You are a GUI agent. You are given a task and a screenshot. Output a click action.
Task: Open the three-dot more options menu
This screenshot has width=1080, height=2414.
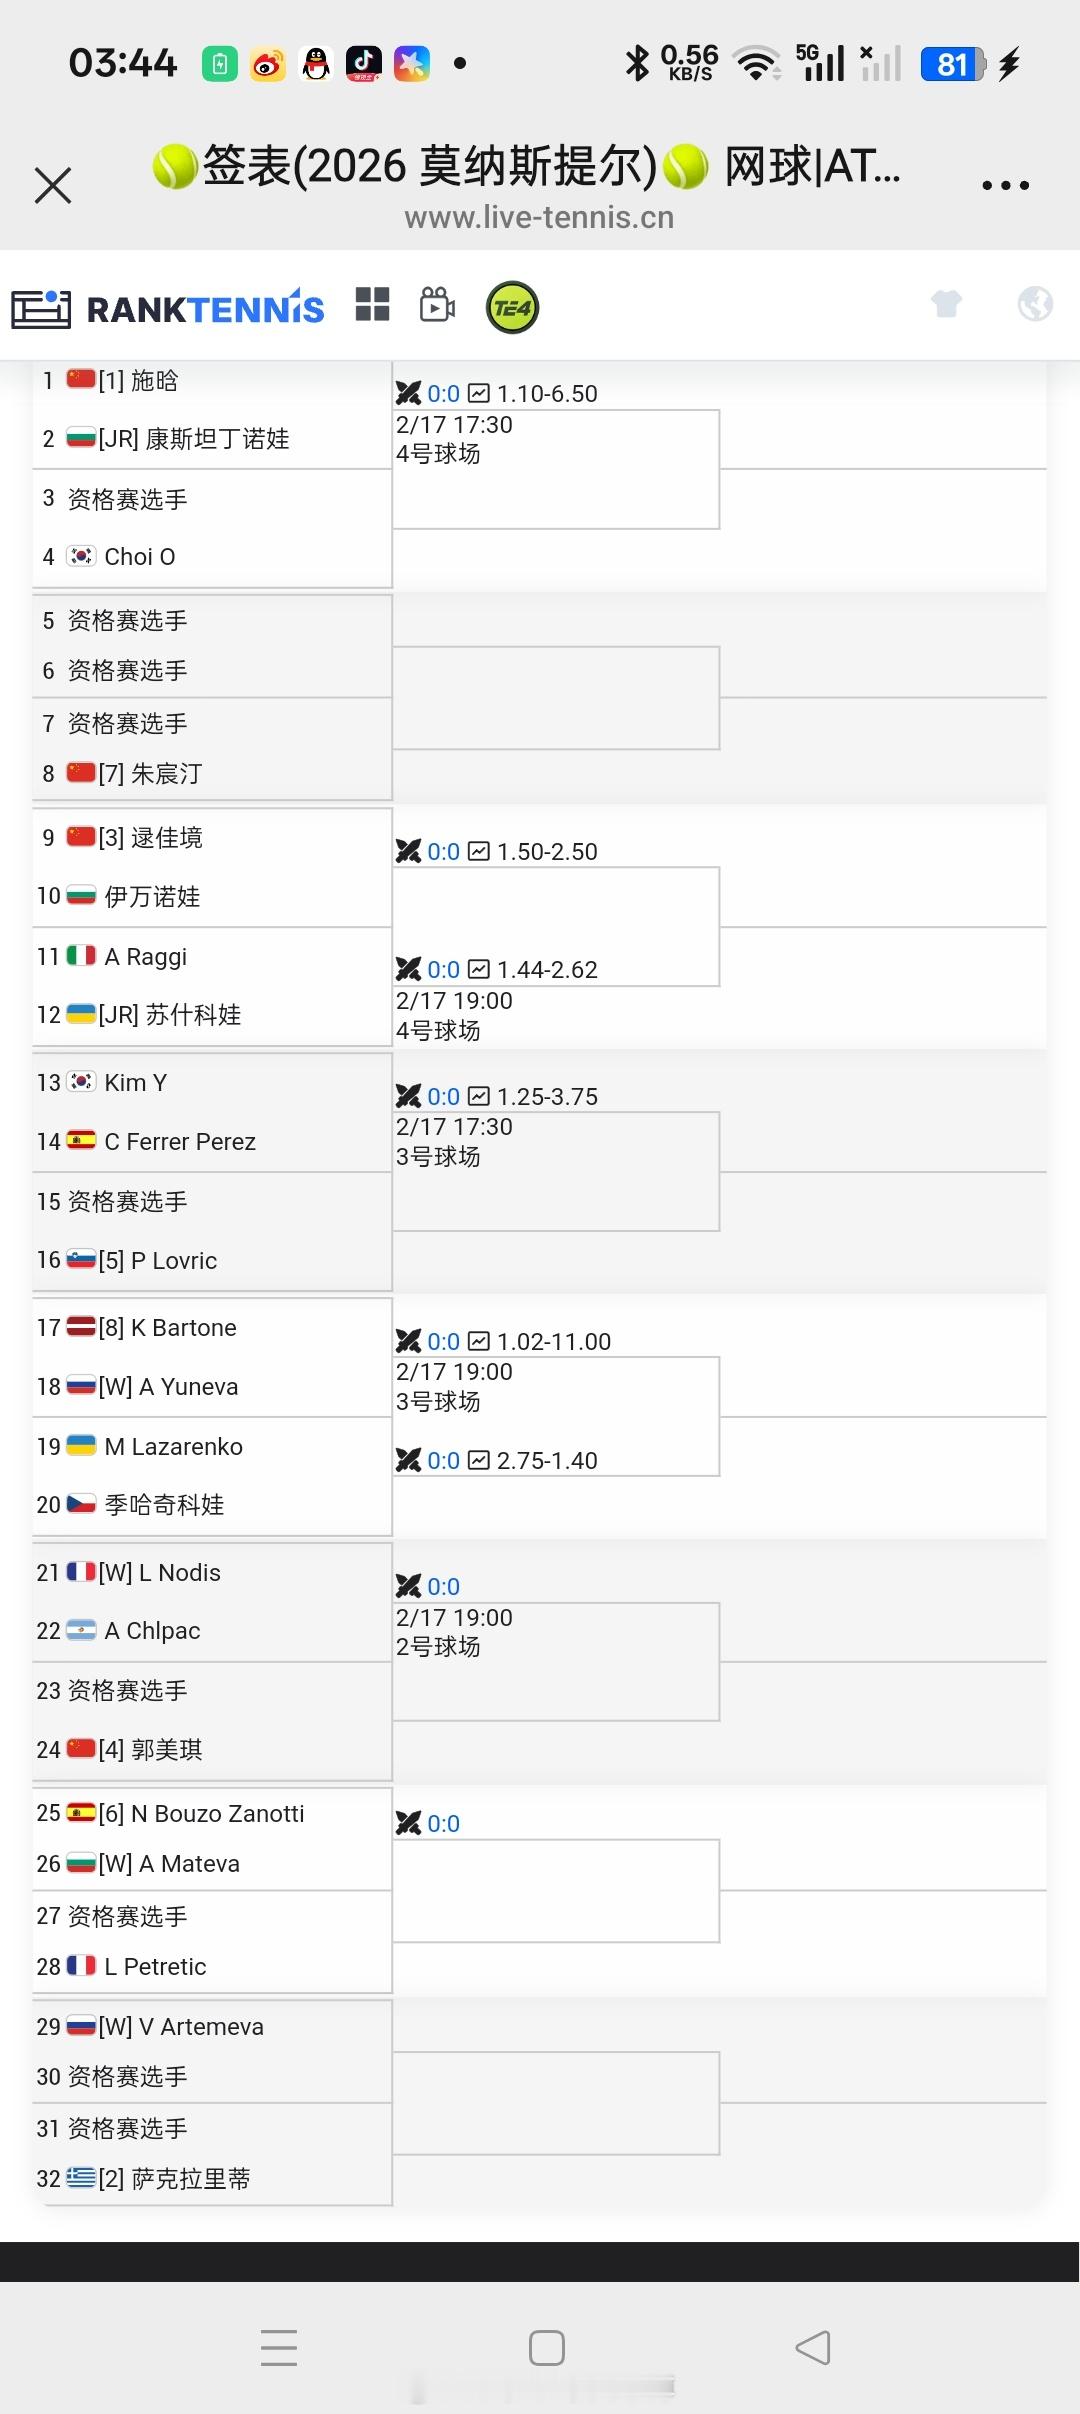click(x=1007, y=184)
